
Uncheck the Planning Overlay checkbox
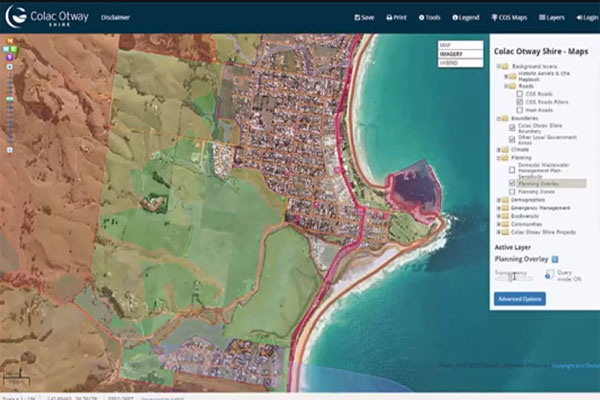[x=512, y=183]
